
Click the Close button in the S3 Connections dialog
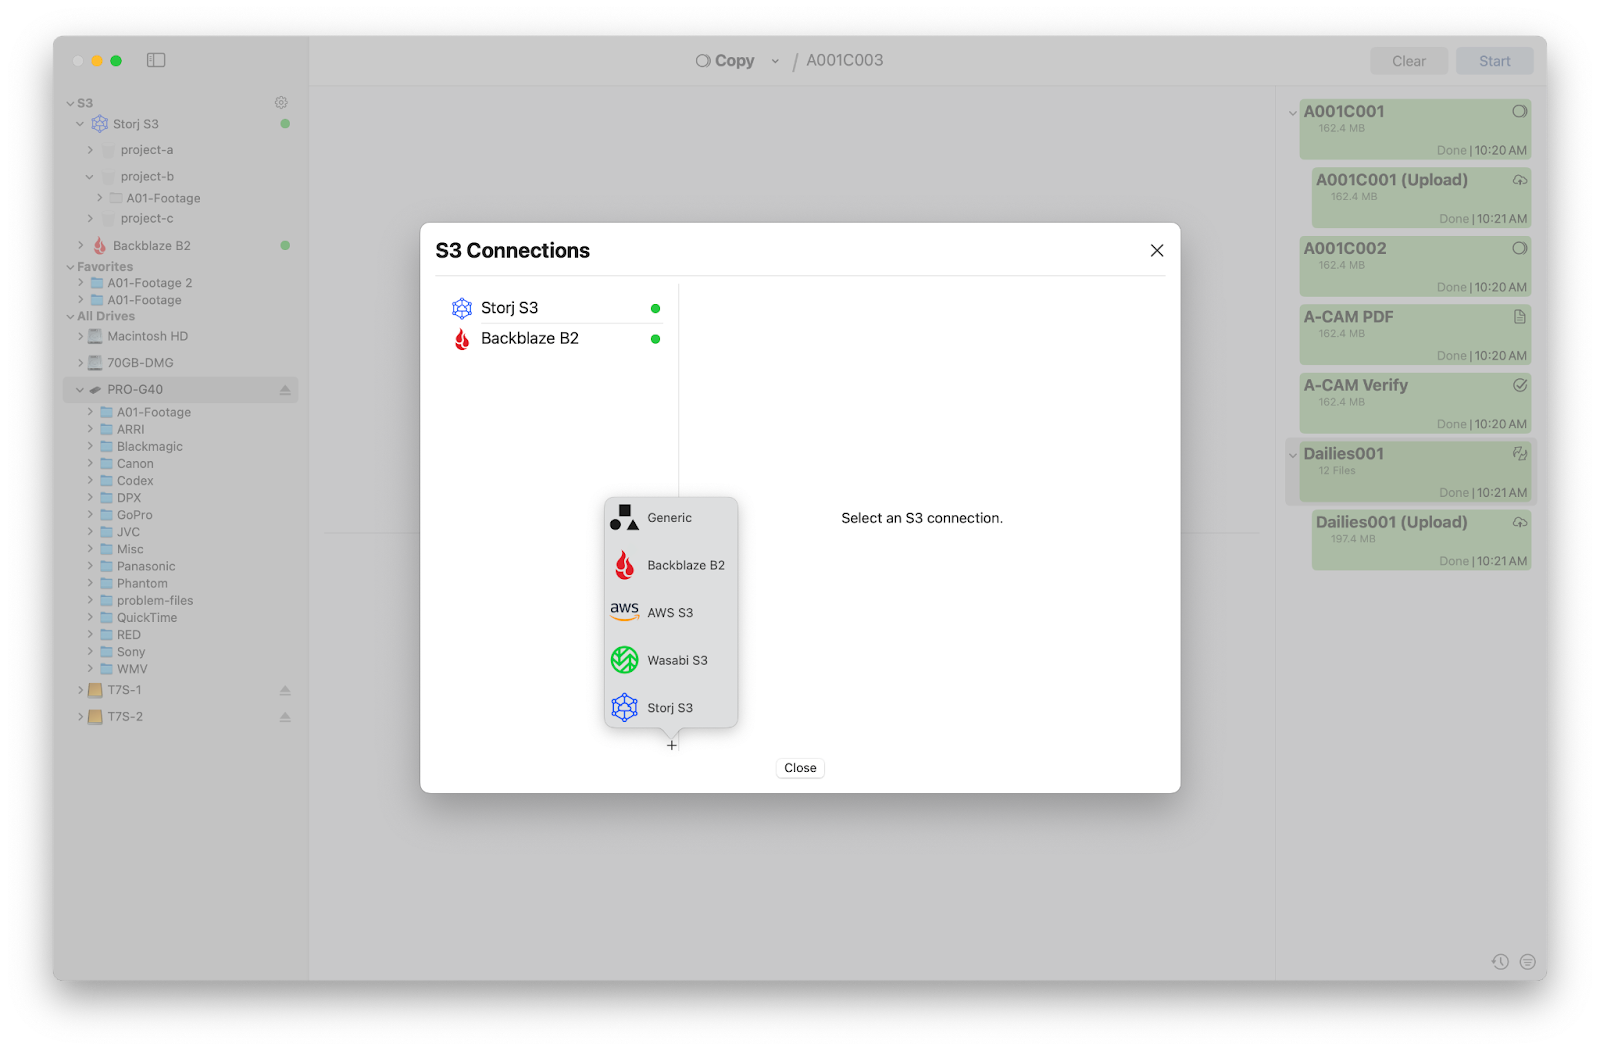pyautogui.click(x=800, y=768)
